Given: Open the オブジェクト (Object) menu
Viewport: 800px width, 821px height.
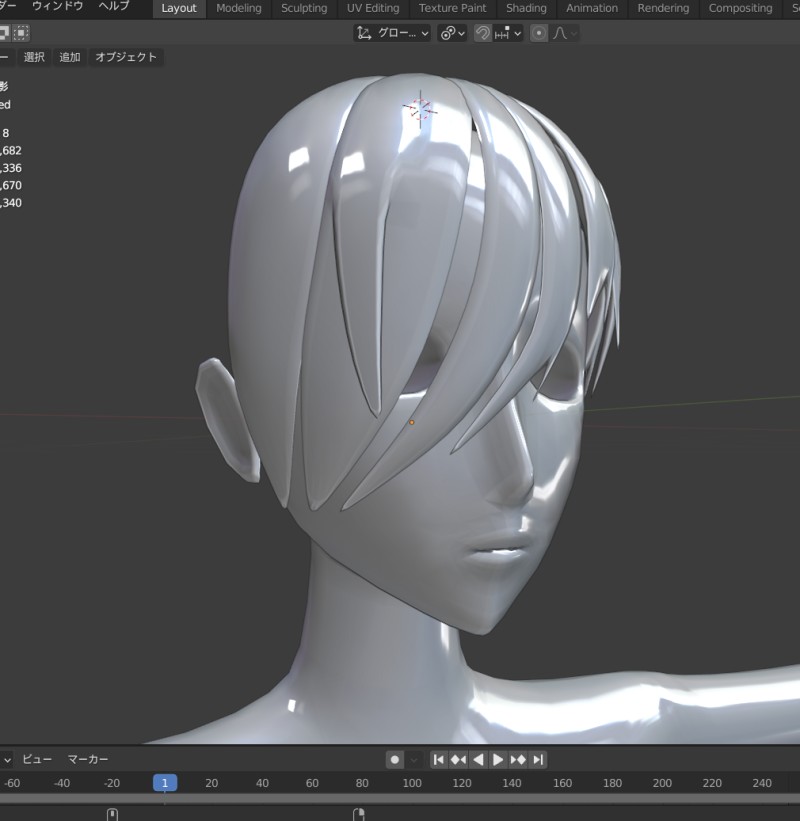Looking at the screenshot, I should [126, 57].
